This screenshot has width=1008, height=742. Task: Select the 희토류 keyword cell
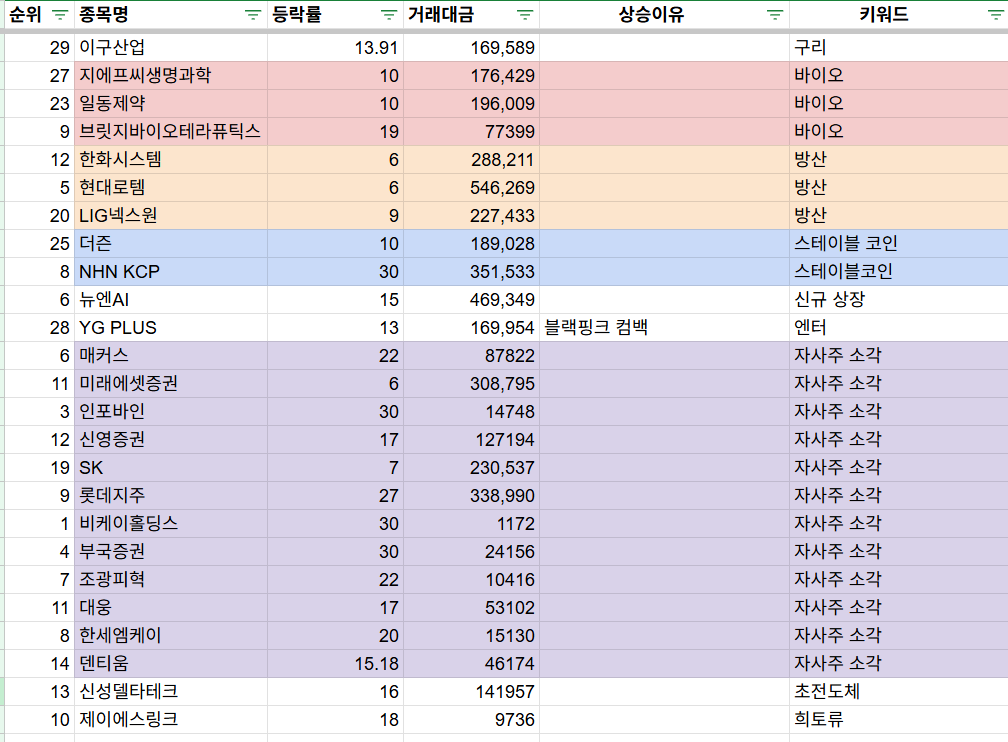pos(899,719)
